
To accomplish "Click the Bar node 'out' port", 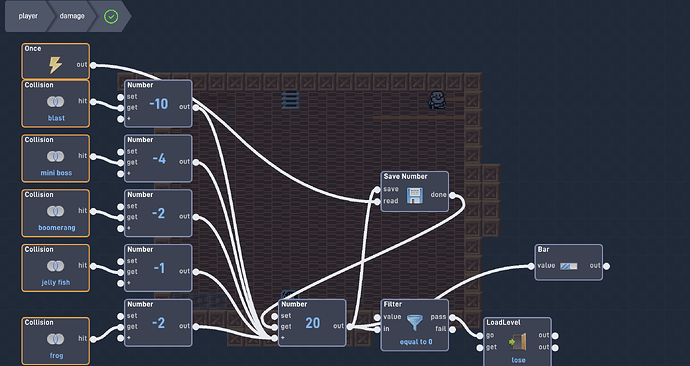I will (x=606, y=266).
